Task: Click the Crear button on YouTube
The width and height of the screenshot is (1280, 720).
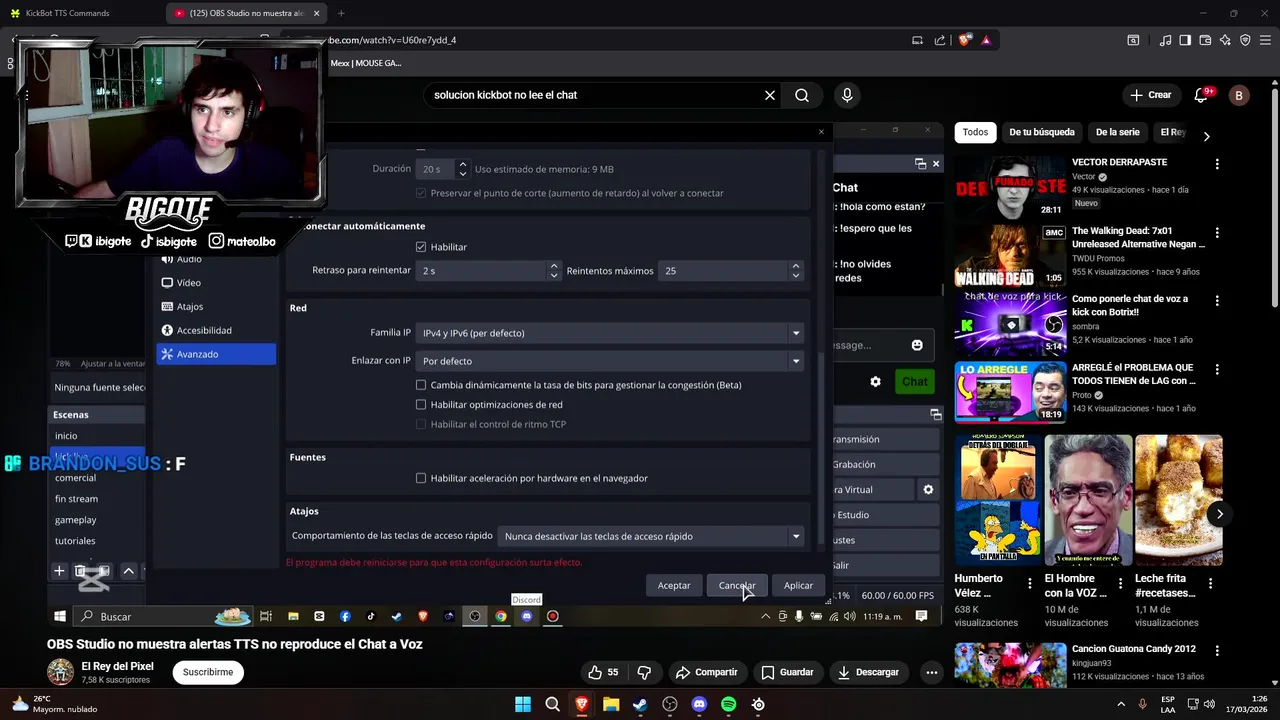Action: (1150, 95)
